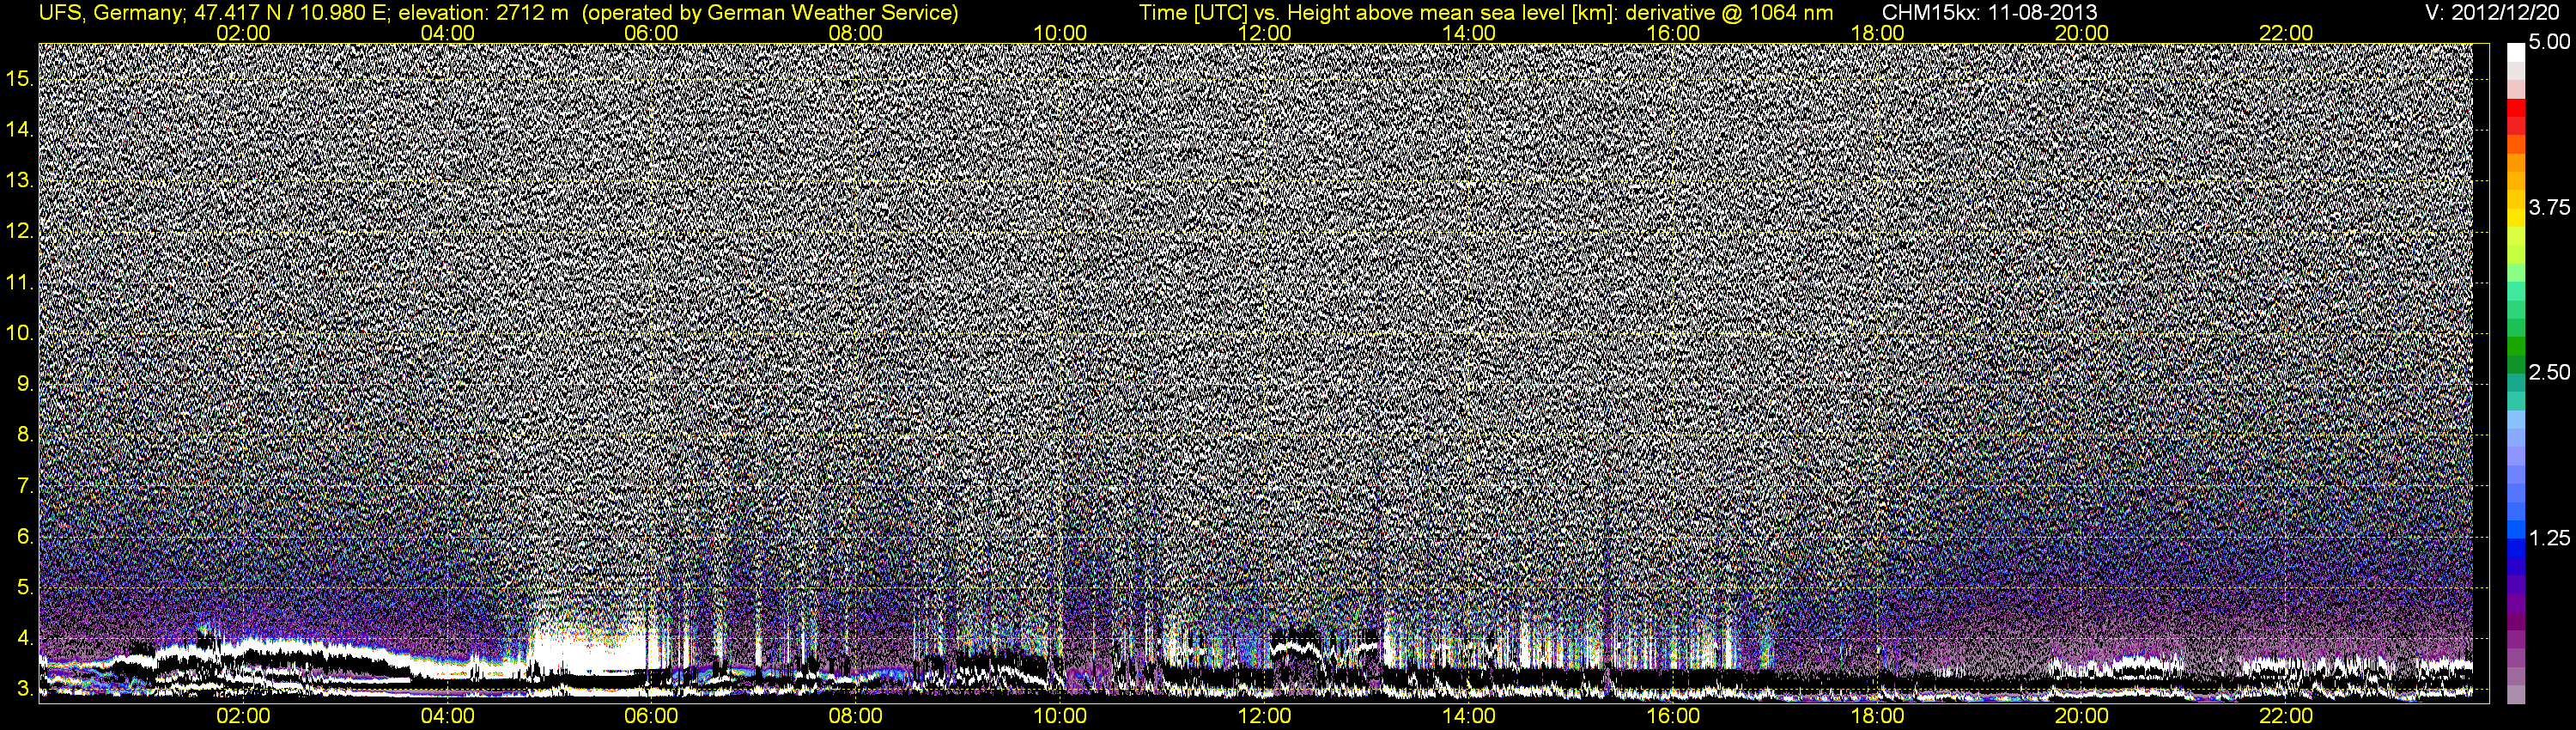Click the height axis label '3.'
This screenshot has height=730, width=2576.
[25, 690]
